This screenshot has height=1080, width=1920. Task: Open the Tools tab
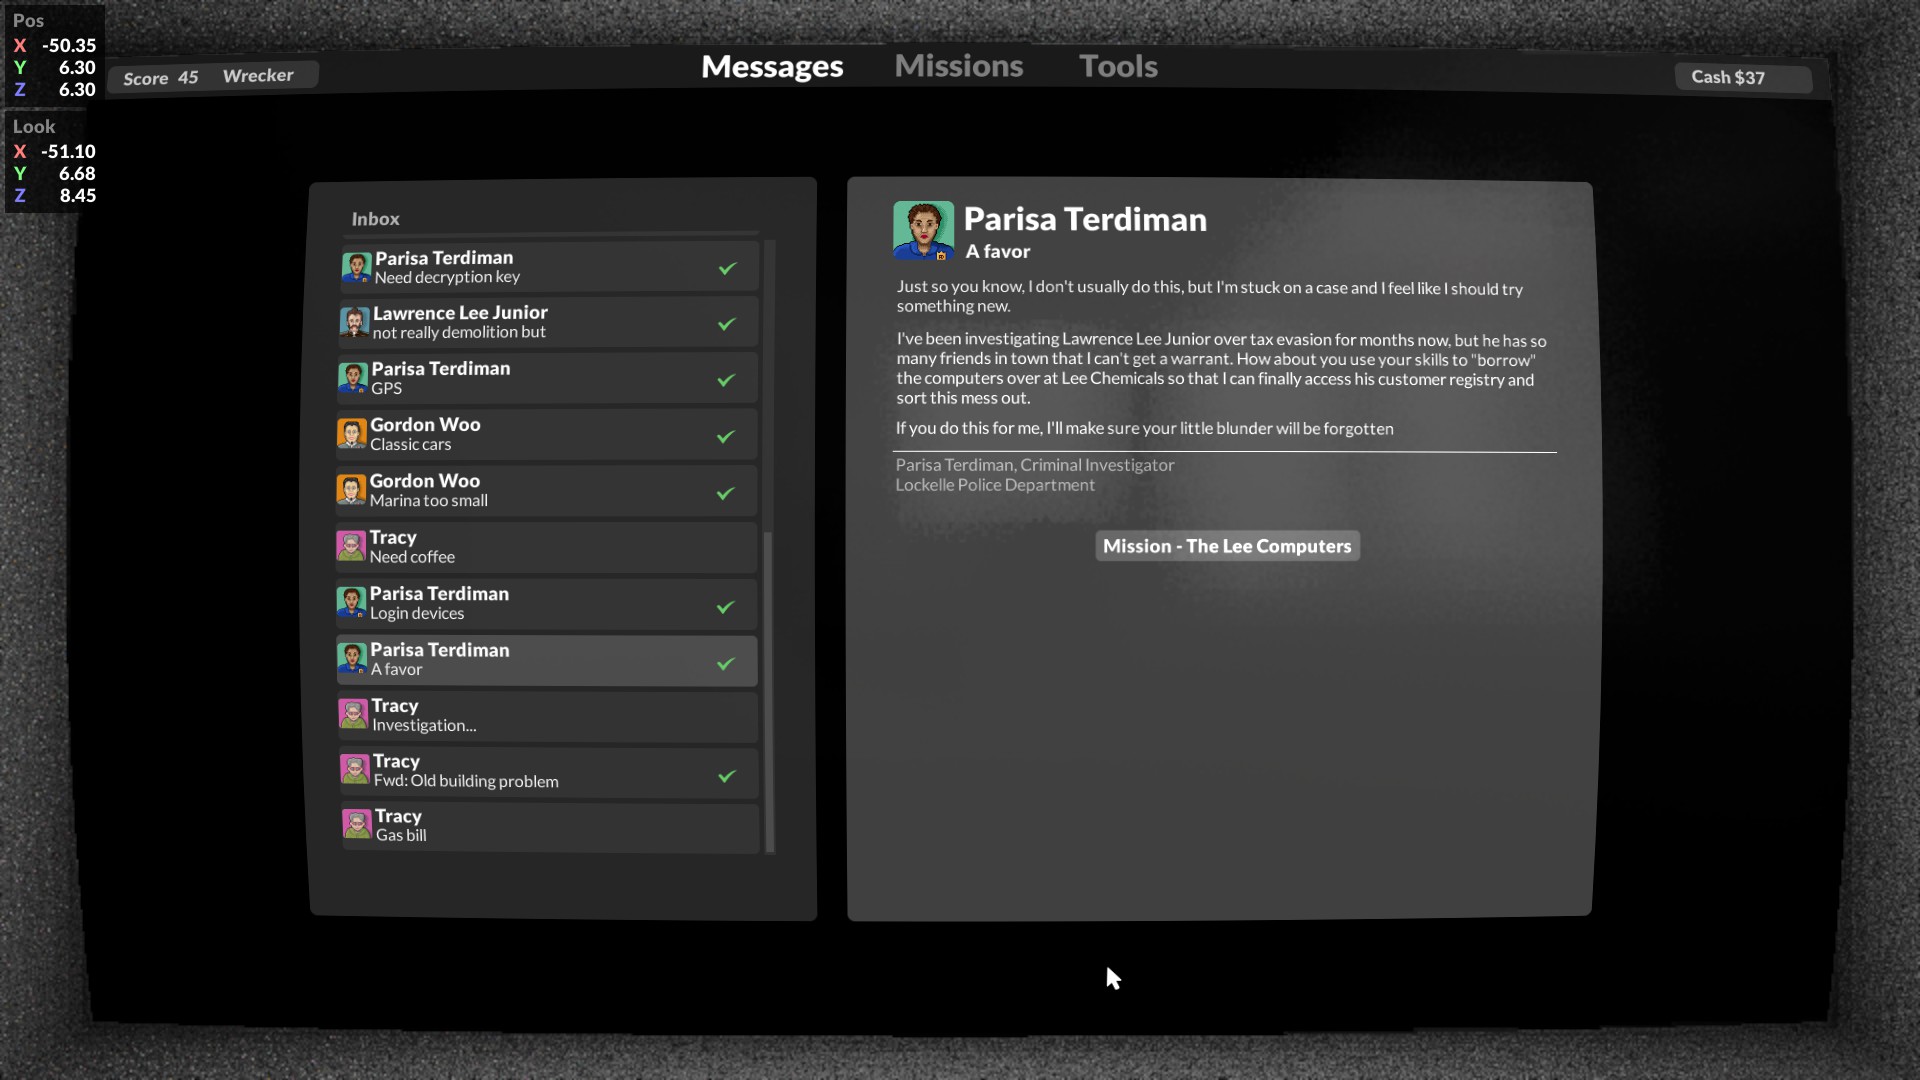coord(1118,66)
